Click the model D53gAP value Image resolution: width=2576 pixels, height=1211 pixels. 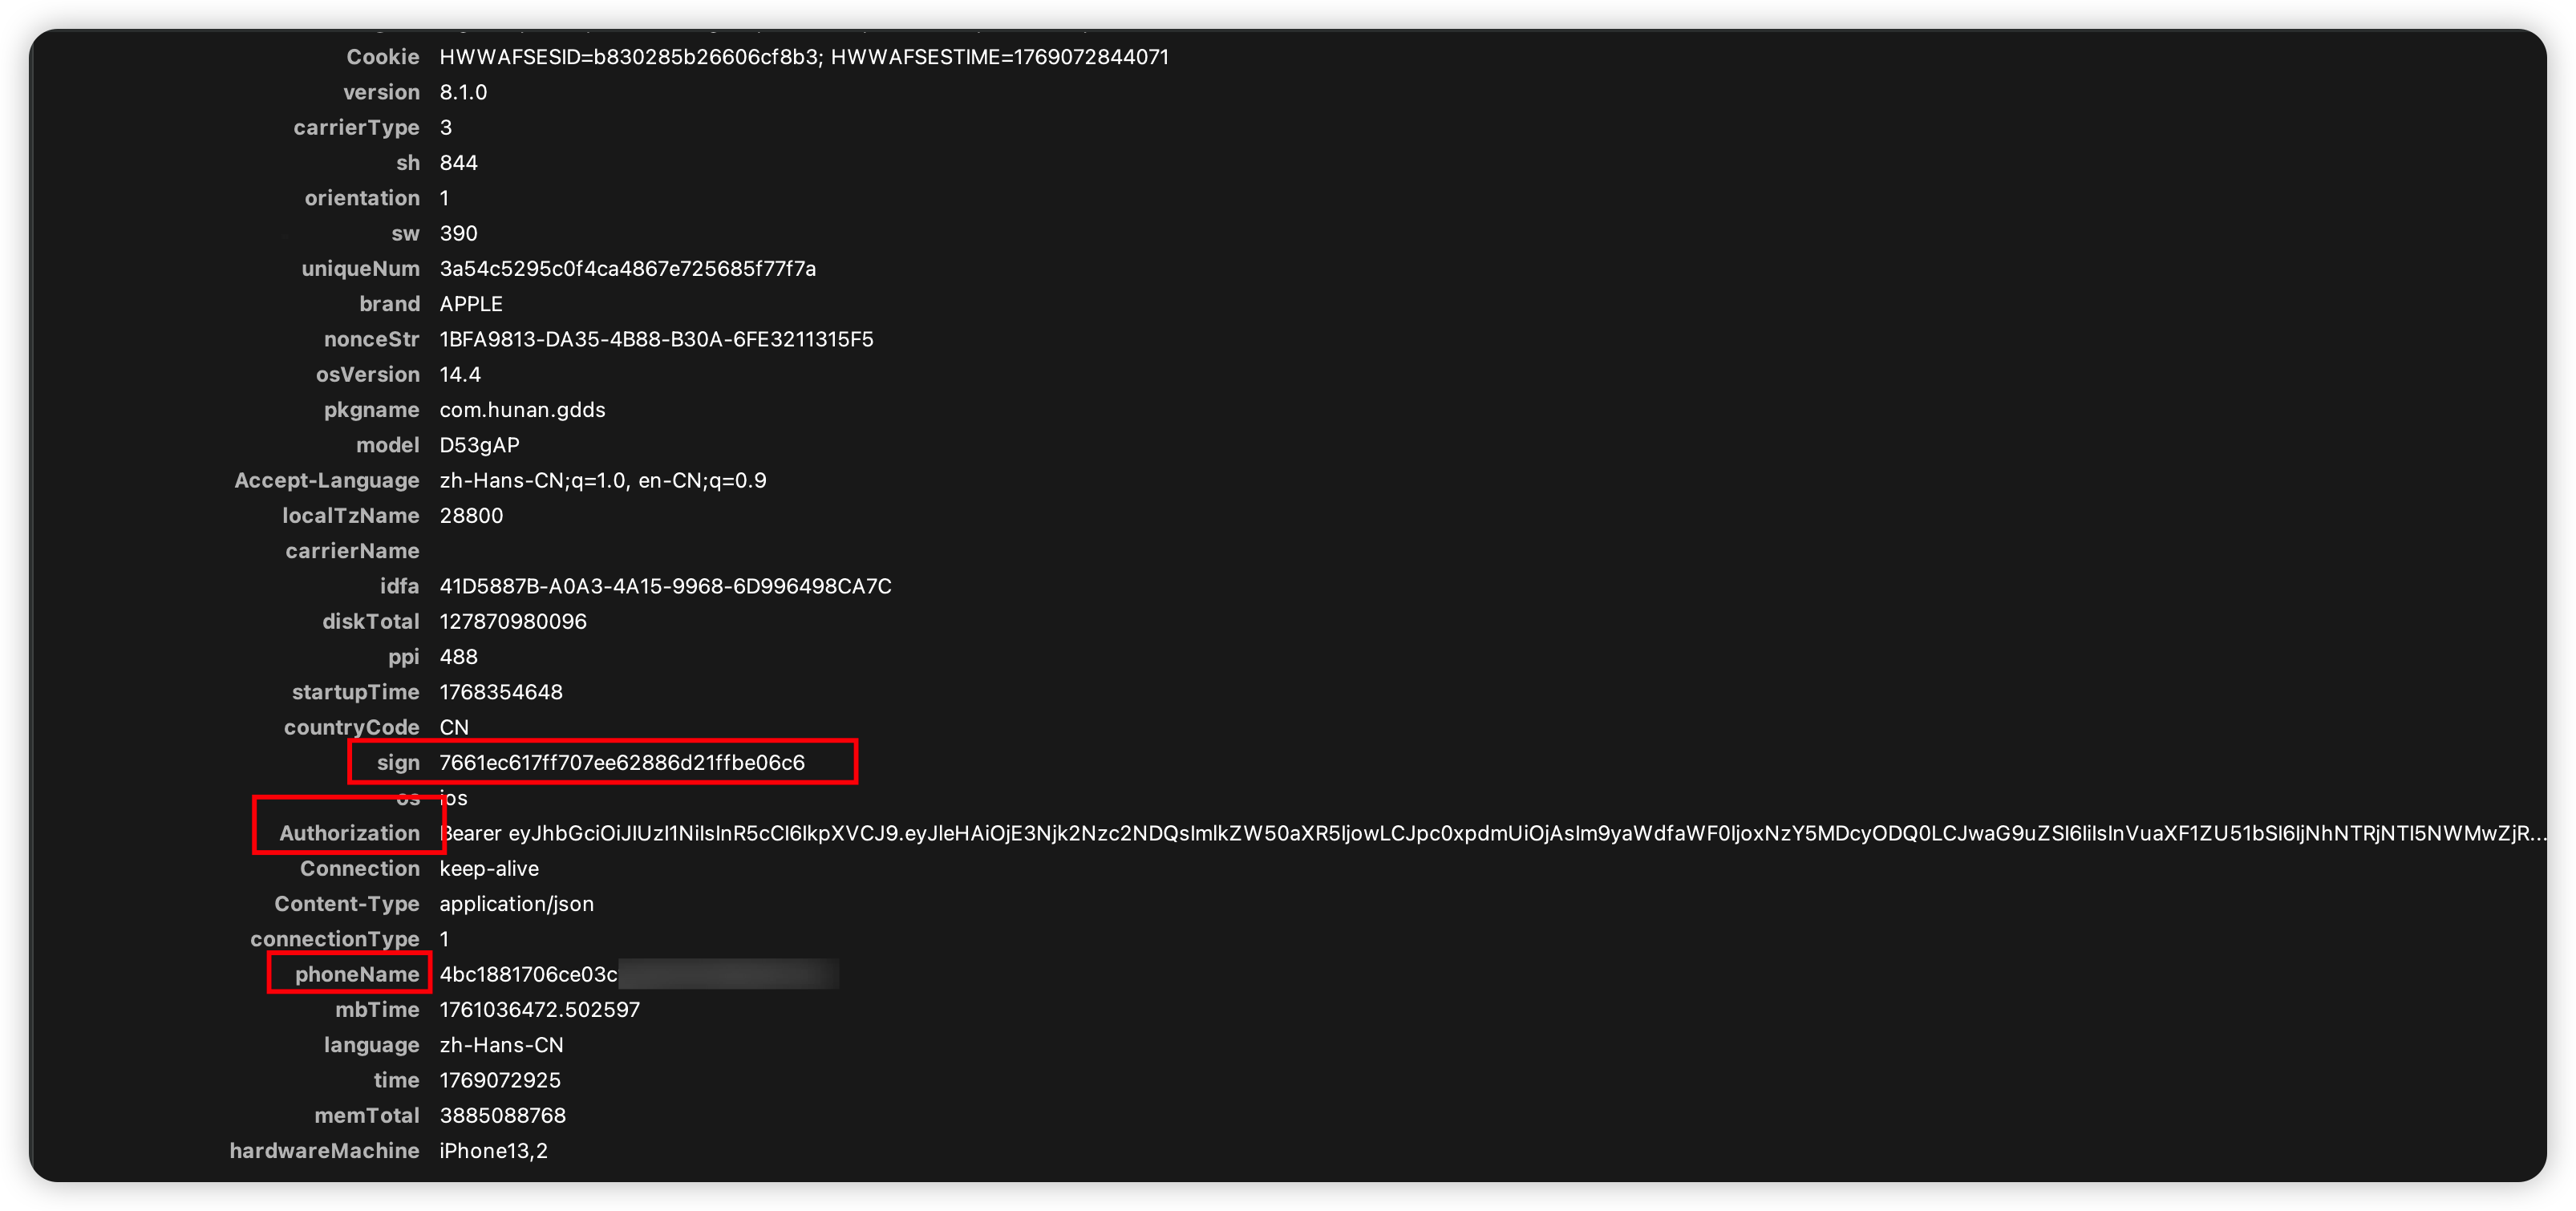(479, 445)
